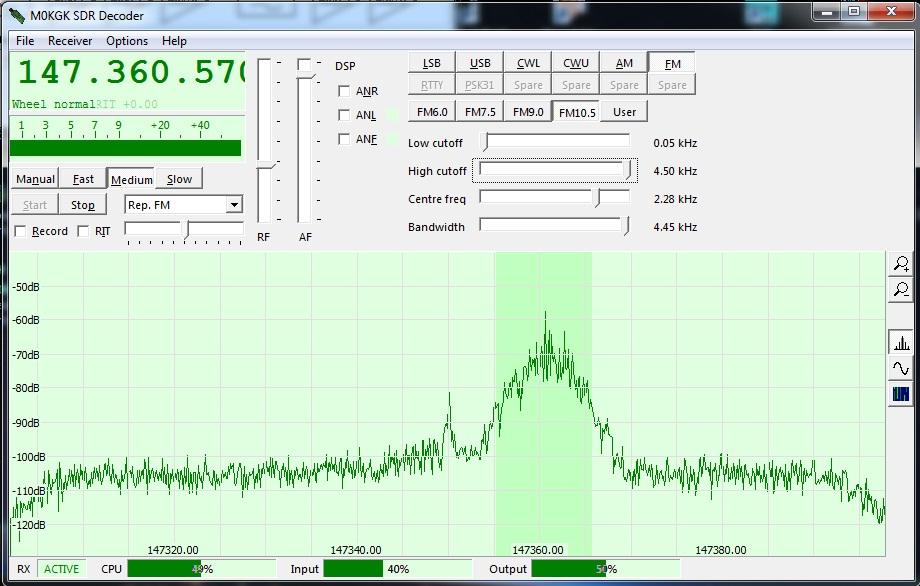Choose the FM9.0 filter
This screenshot has width=920, height=586.
pos(528,112)
